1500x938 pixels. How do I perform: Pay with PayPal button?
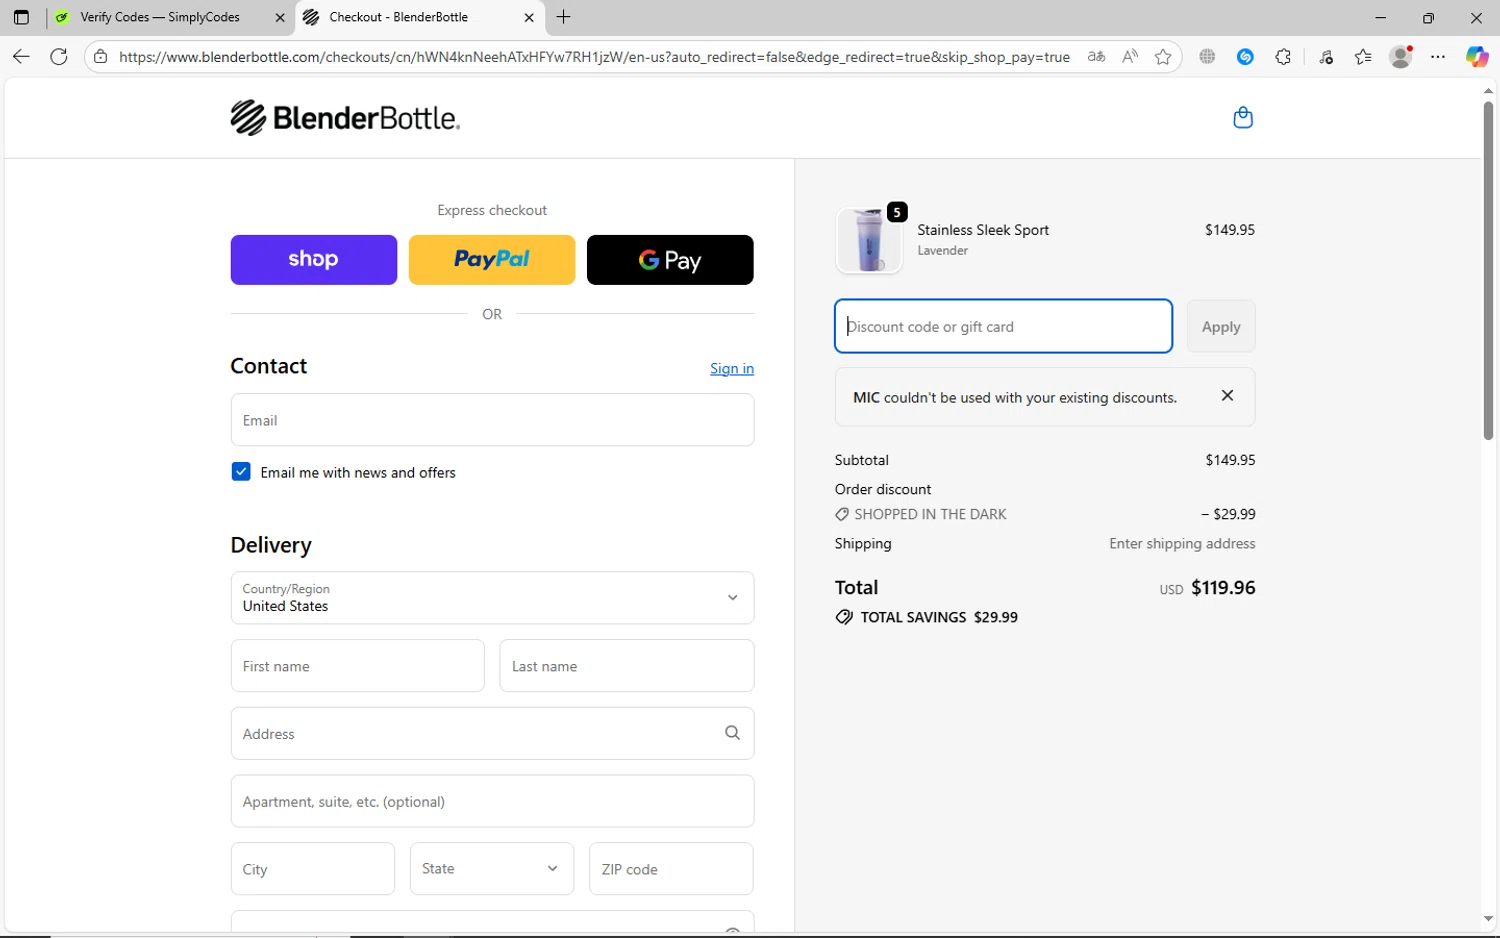pos(492,260)
